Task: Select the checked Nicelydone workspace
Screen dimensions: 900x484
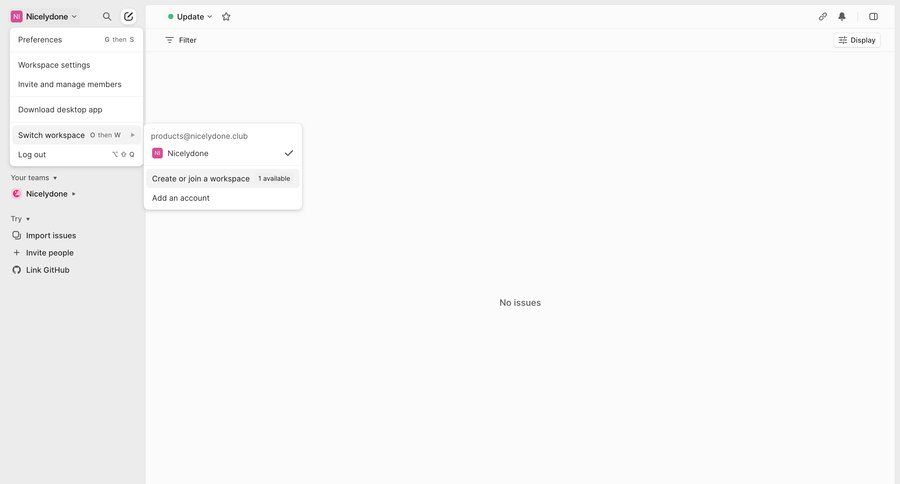Action: coord(223,153)
